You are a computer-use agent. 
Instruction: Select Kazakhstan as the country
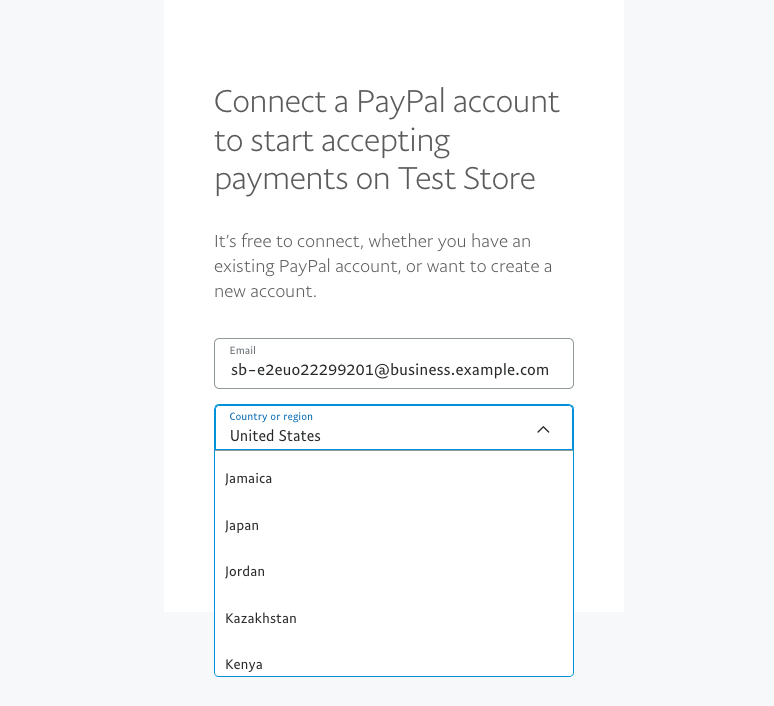(261, 618)
